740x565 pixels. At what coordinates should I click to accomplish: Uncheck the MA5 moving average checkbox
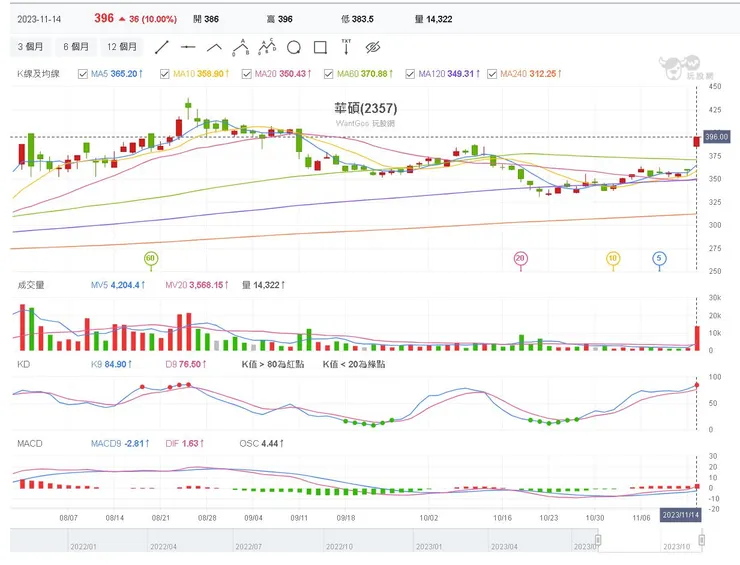tap(83, 74)
